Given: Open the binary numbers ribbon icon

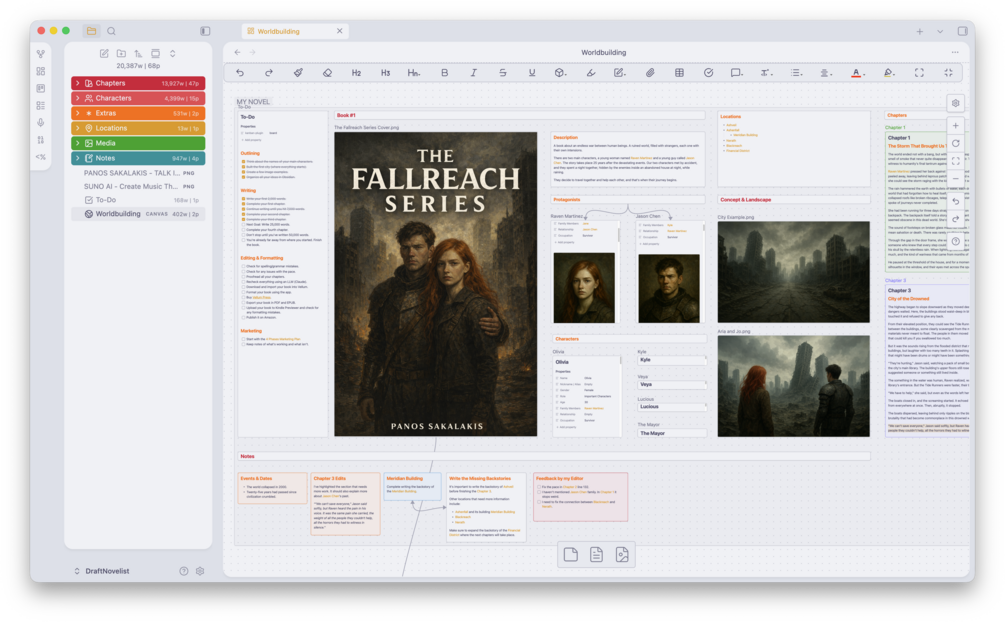Looking at the screenshot, I should point(41,139).
